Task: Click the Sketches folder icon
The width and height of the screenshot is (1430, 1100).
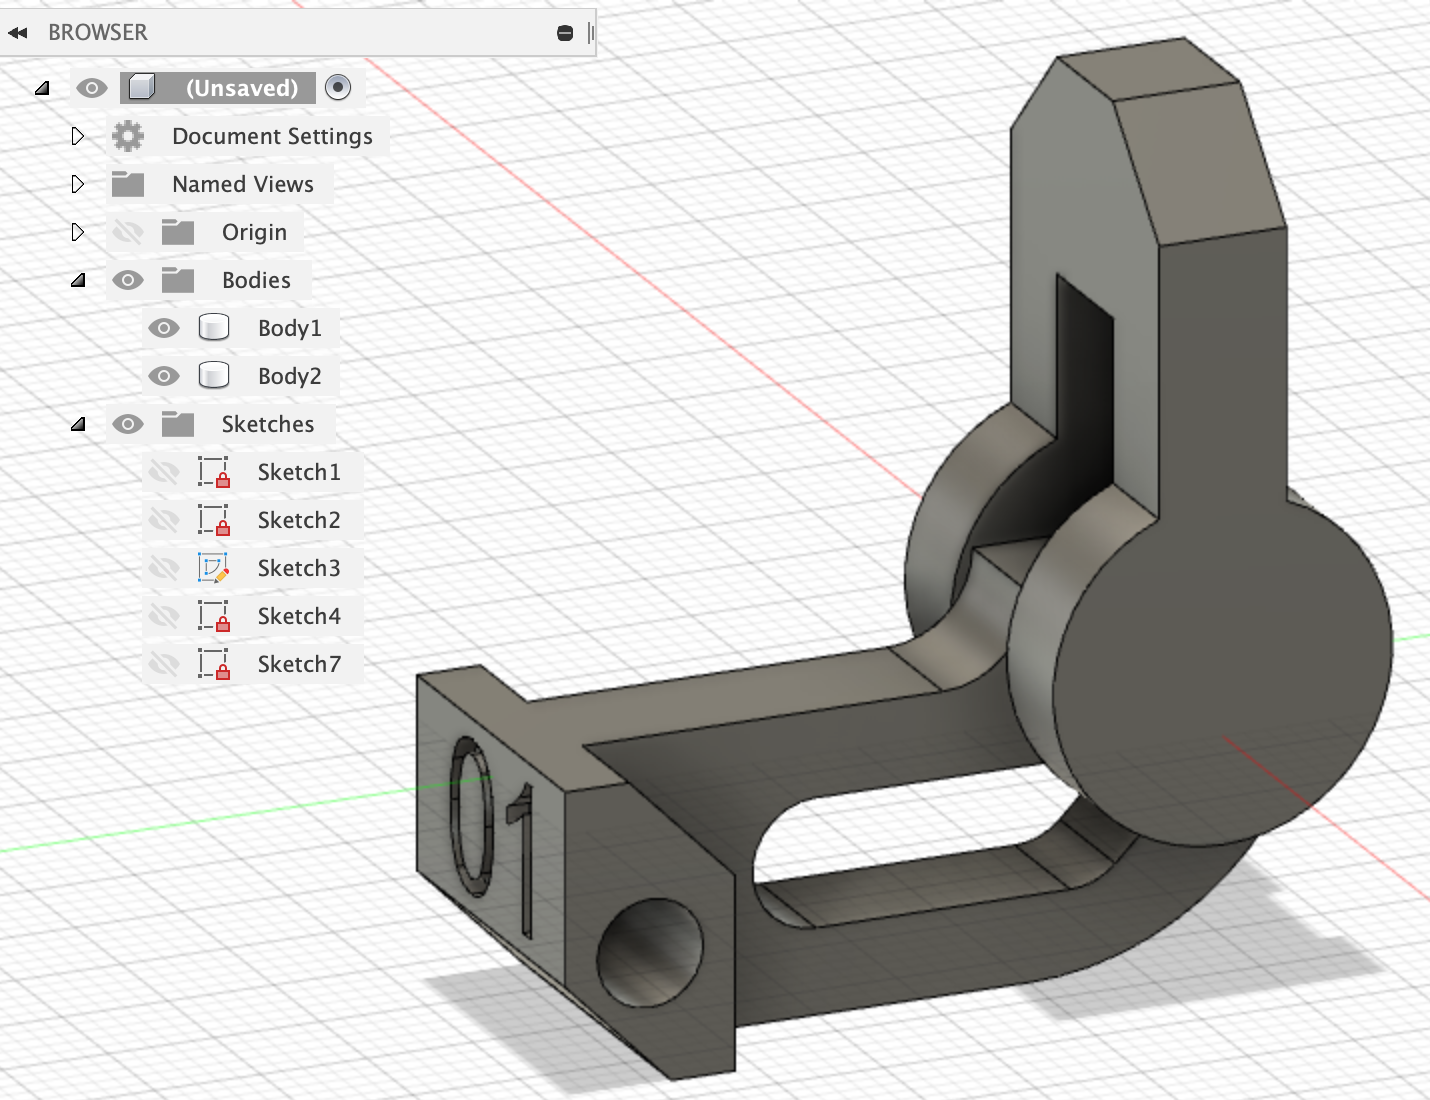Action: coord(178,424)
